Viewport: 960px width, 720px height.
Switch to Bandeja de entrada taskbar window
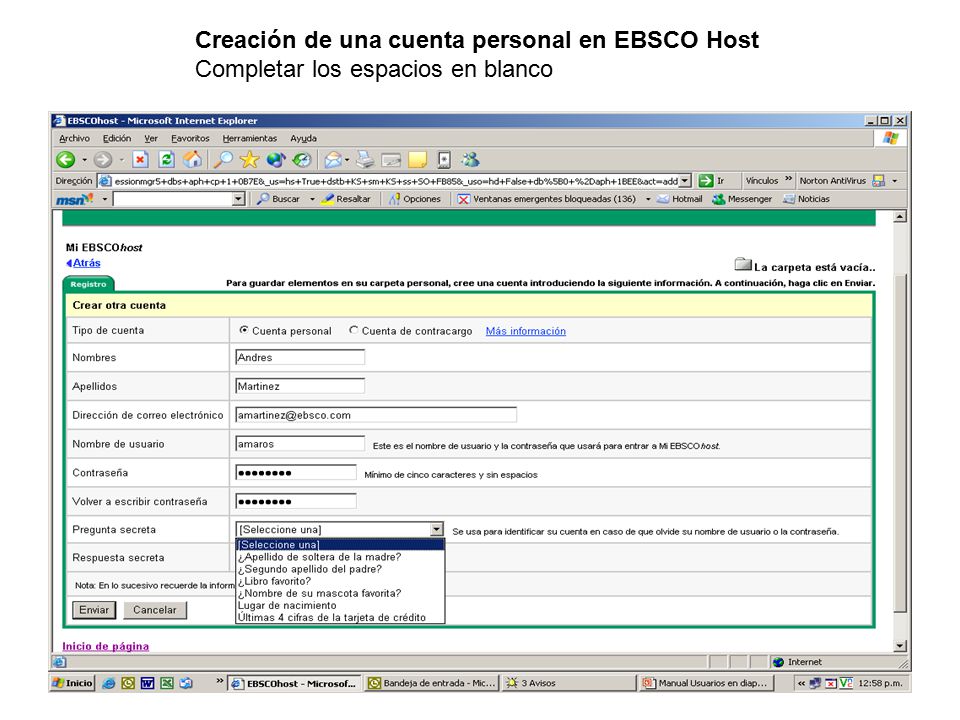(432, 683)
